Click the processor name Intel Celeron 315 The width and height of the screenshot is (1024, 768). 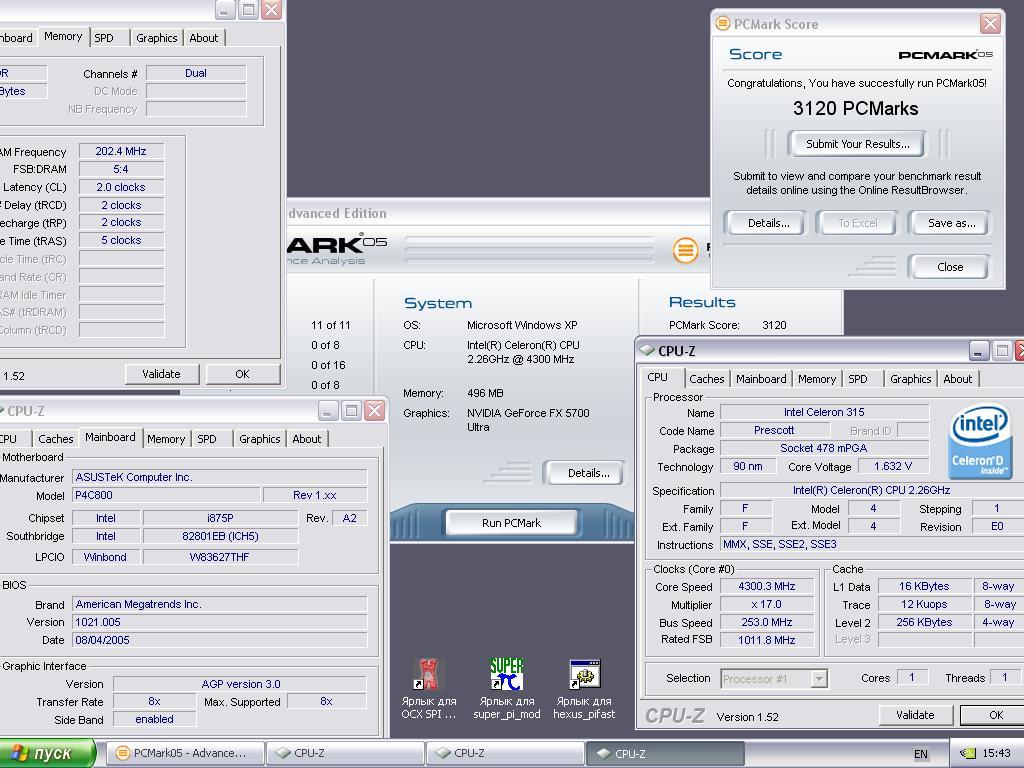click(x=824, y=412)
